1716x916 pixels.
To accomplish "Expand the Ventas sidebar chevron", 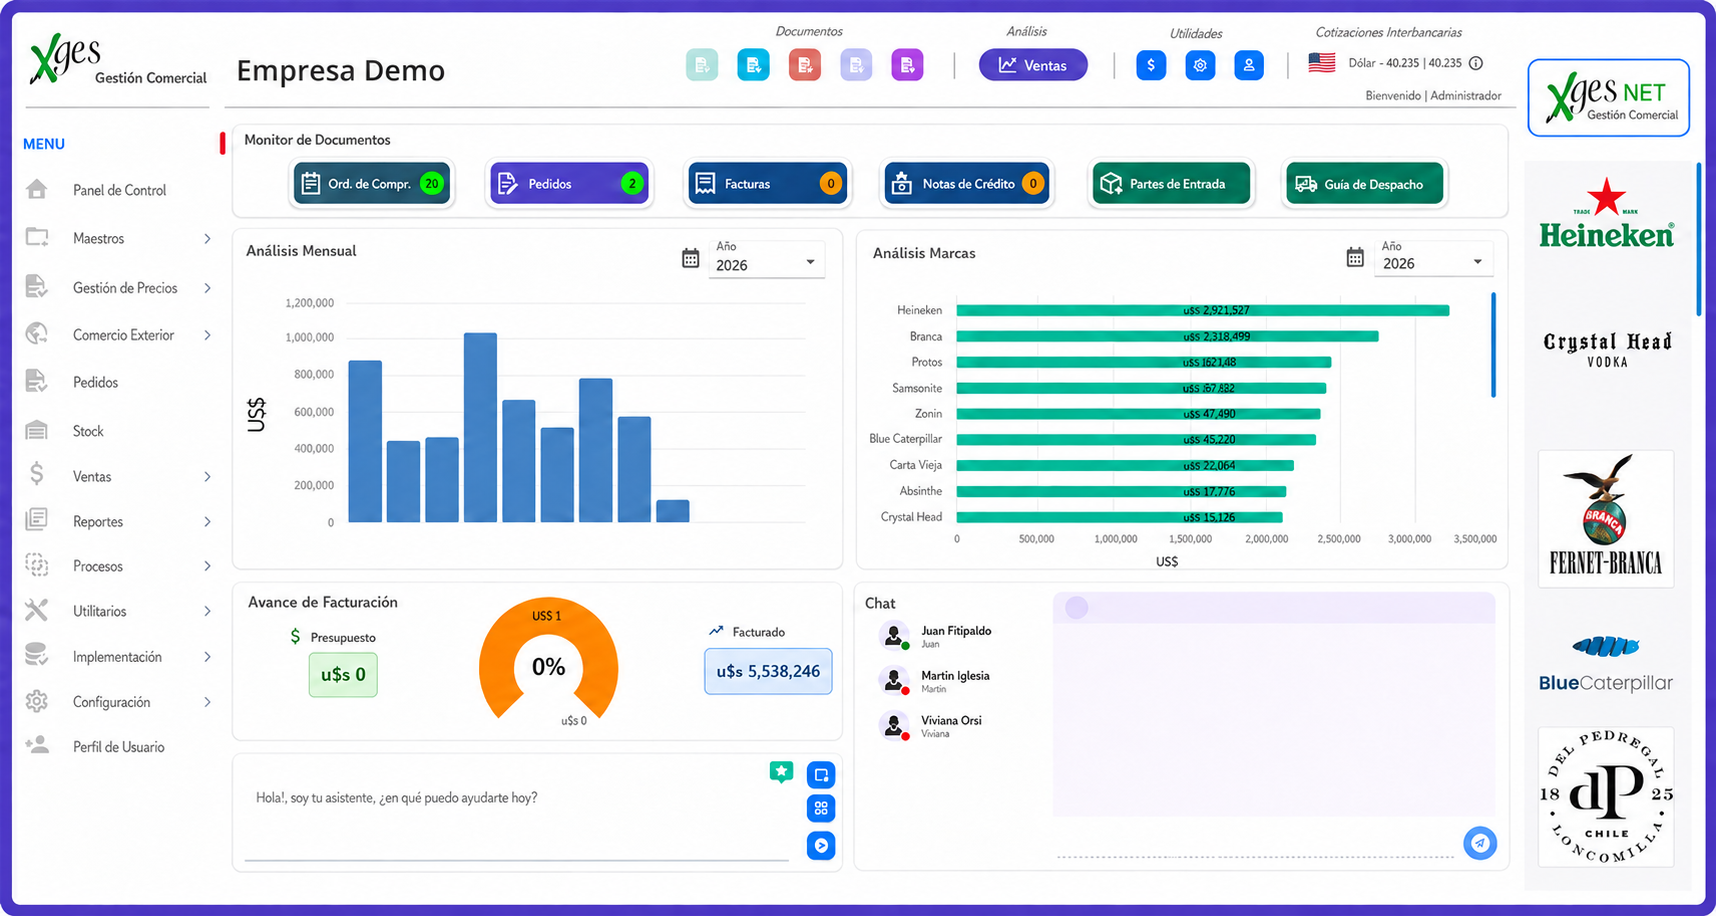I will [x=207, y=477].
